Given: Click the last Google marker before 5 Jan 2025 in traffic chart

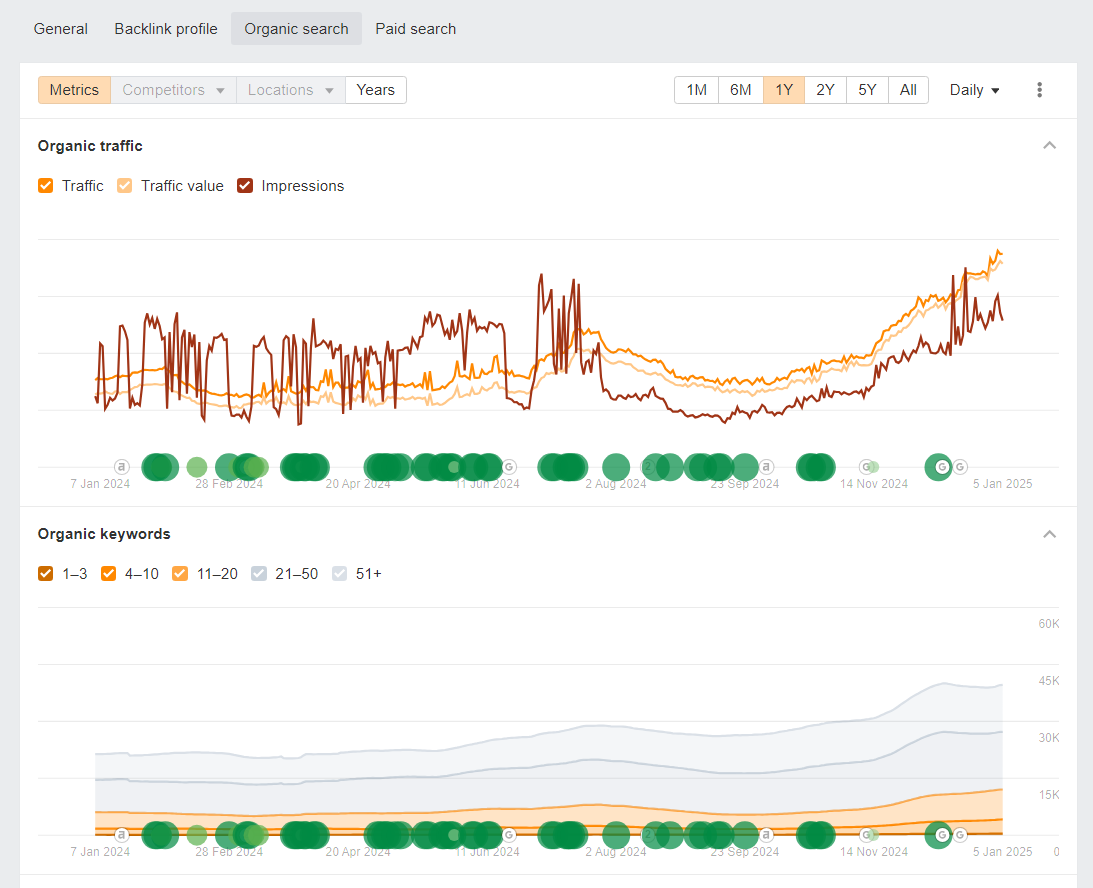Looking at the screenshot, I should point(961,466).
